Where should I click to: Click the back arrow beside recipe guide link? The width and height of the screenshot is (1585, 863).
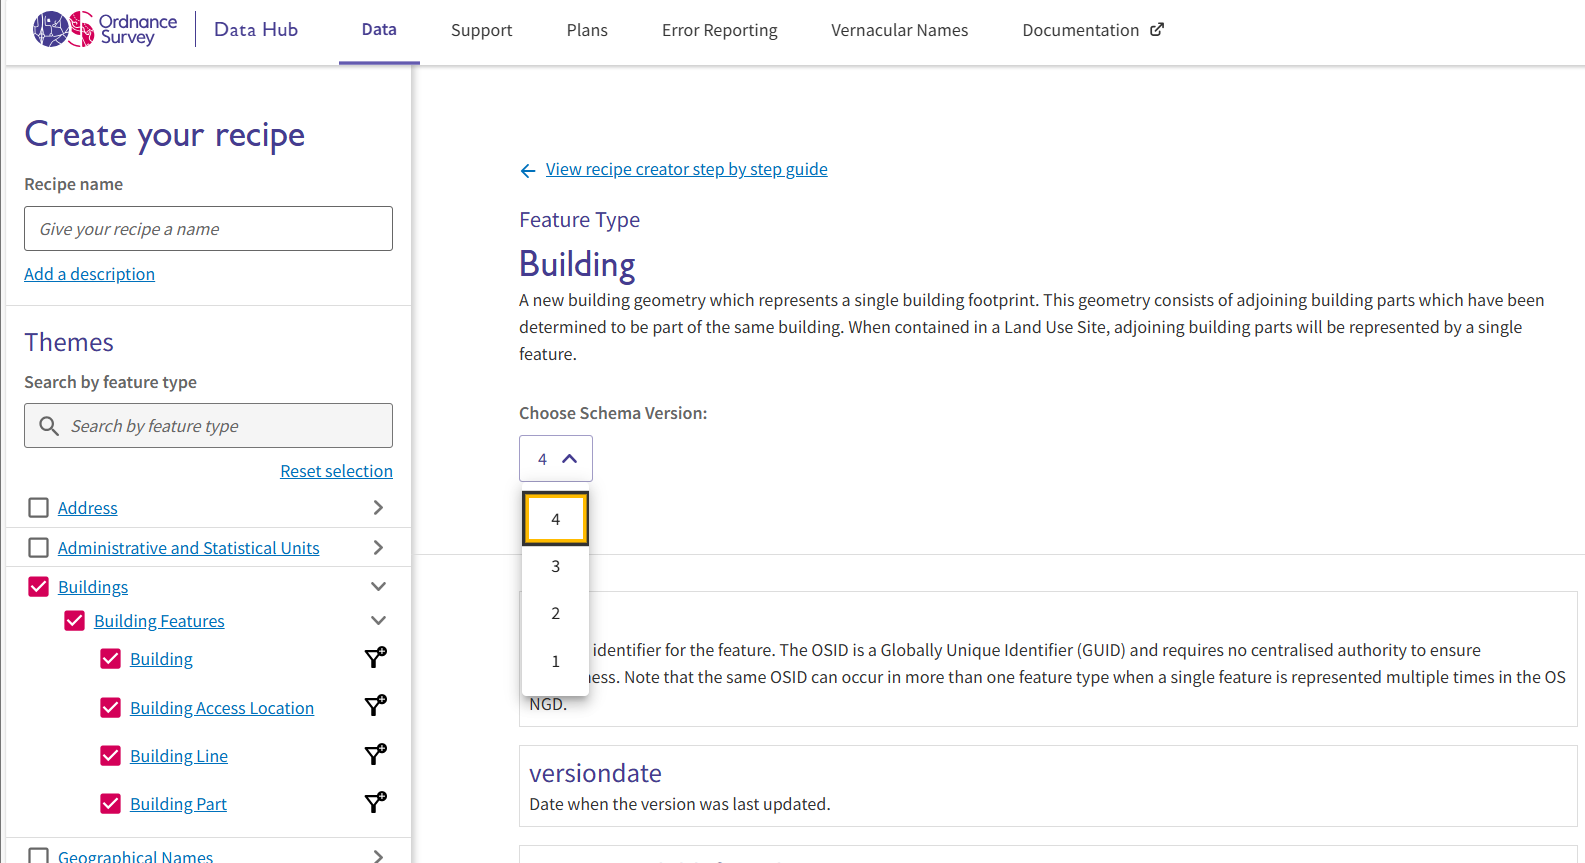point(528,171)
